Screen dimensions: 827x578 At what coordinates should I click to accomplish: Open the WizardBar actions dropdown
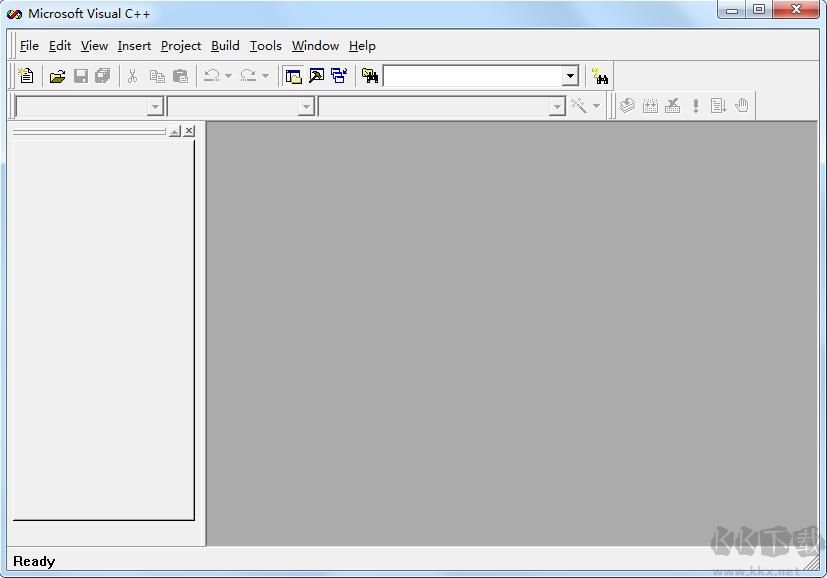coord(597,105)
